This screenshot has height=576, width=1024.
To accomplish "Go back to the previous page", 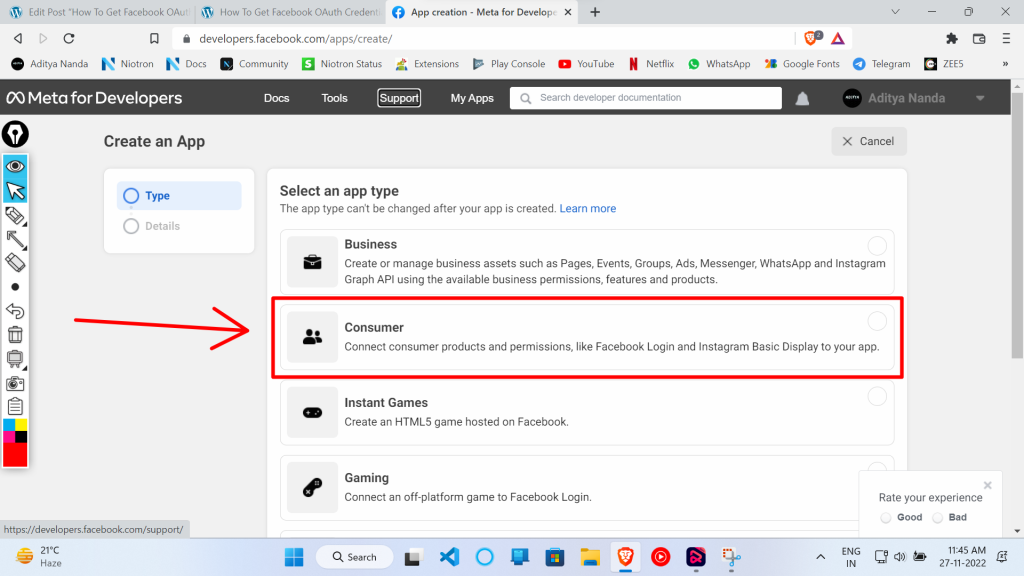I will [x=18, y=39].
